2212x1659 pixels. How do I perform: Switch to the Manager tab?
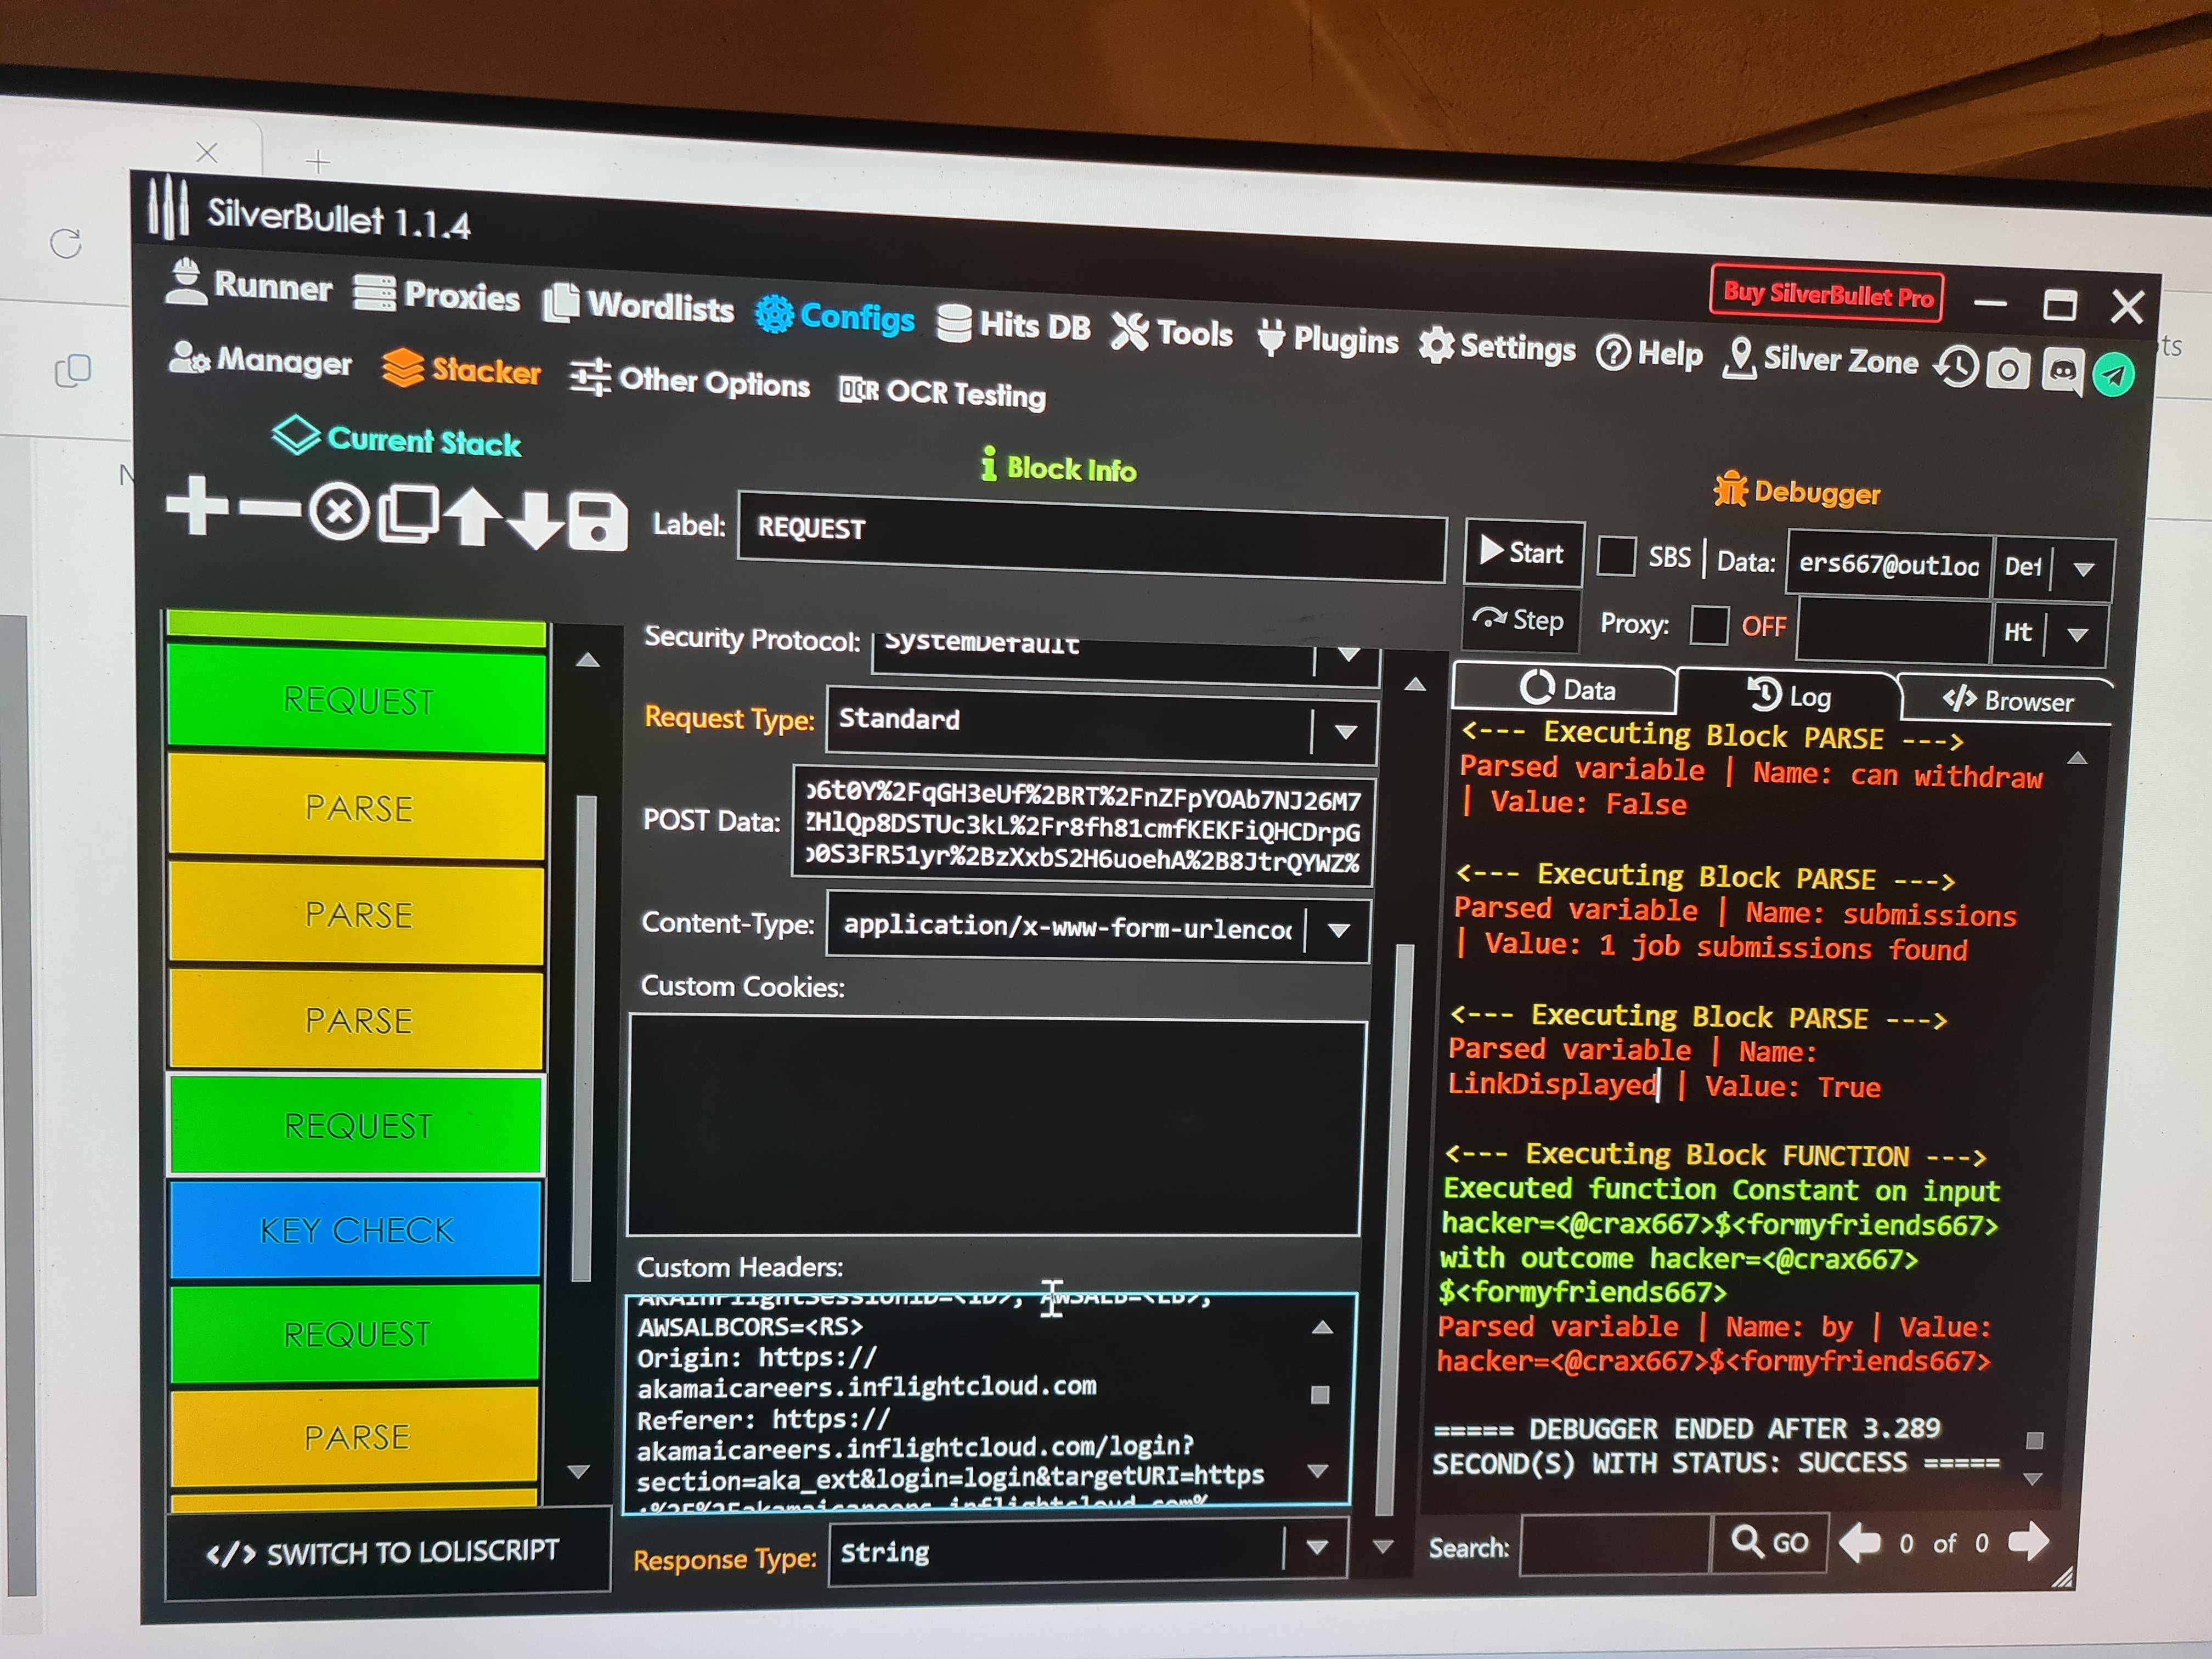coord(260,360)
